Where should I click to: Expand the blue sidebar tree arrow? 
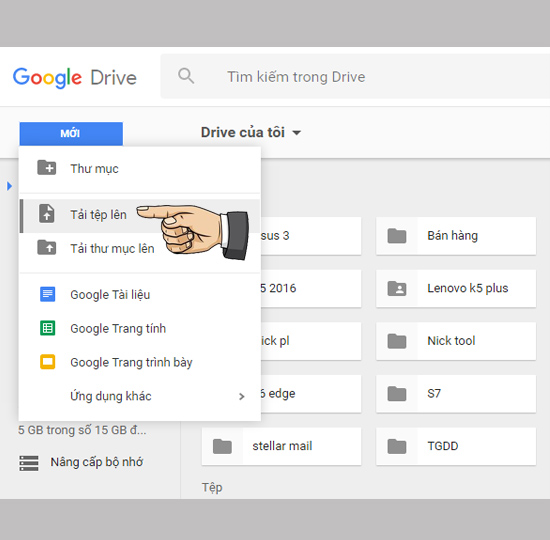click(x=9, y=186)
